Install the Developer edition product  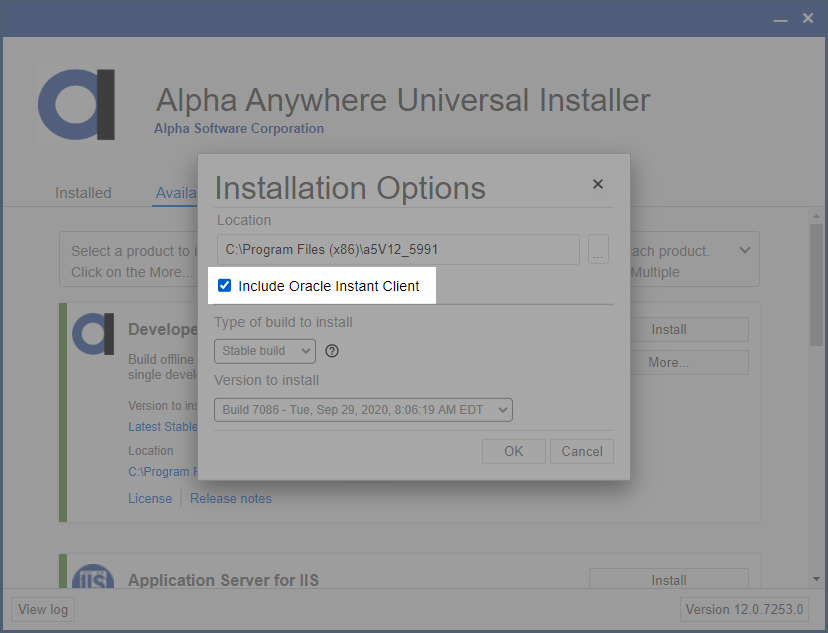click(689, 329)
